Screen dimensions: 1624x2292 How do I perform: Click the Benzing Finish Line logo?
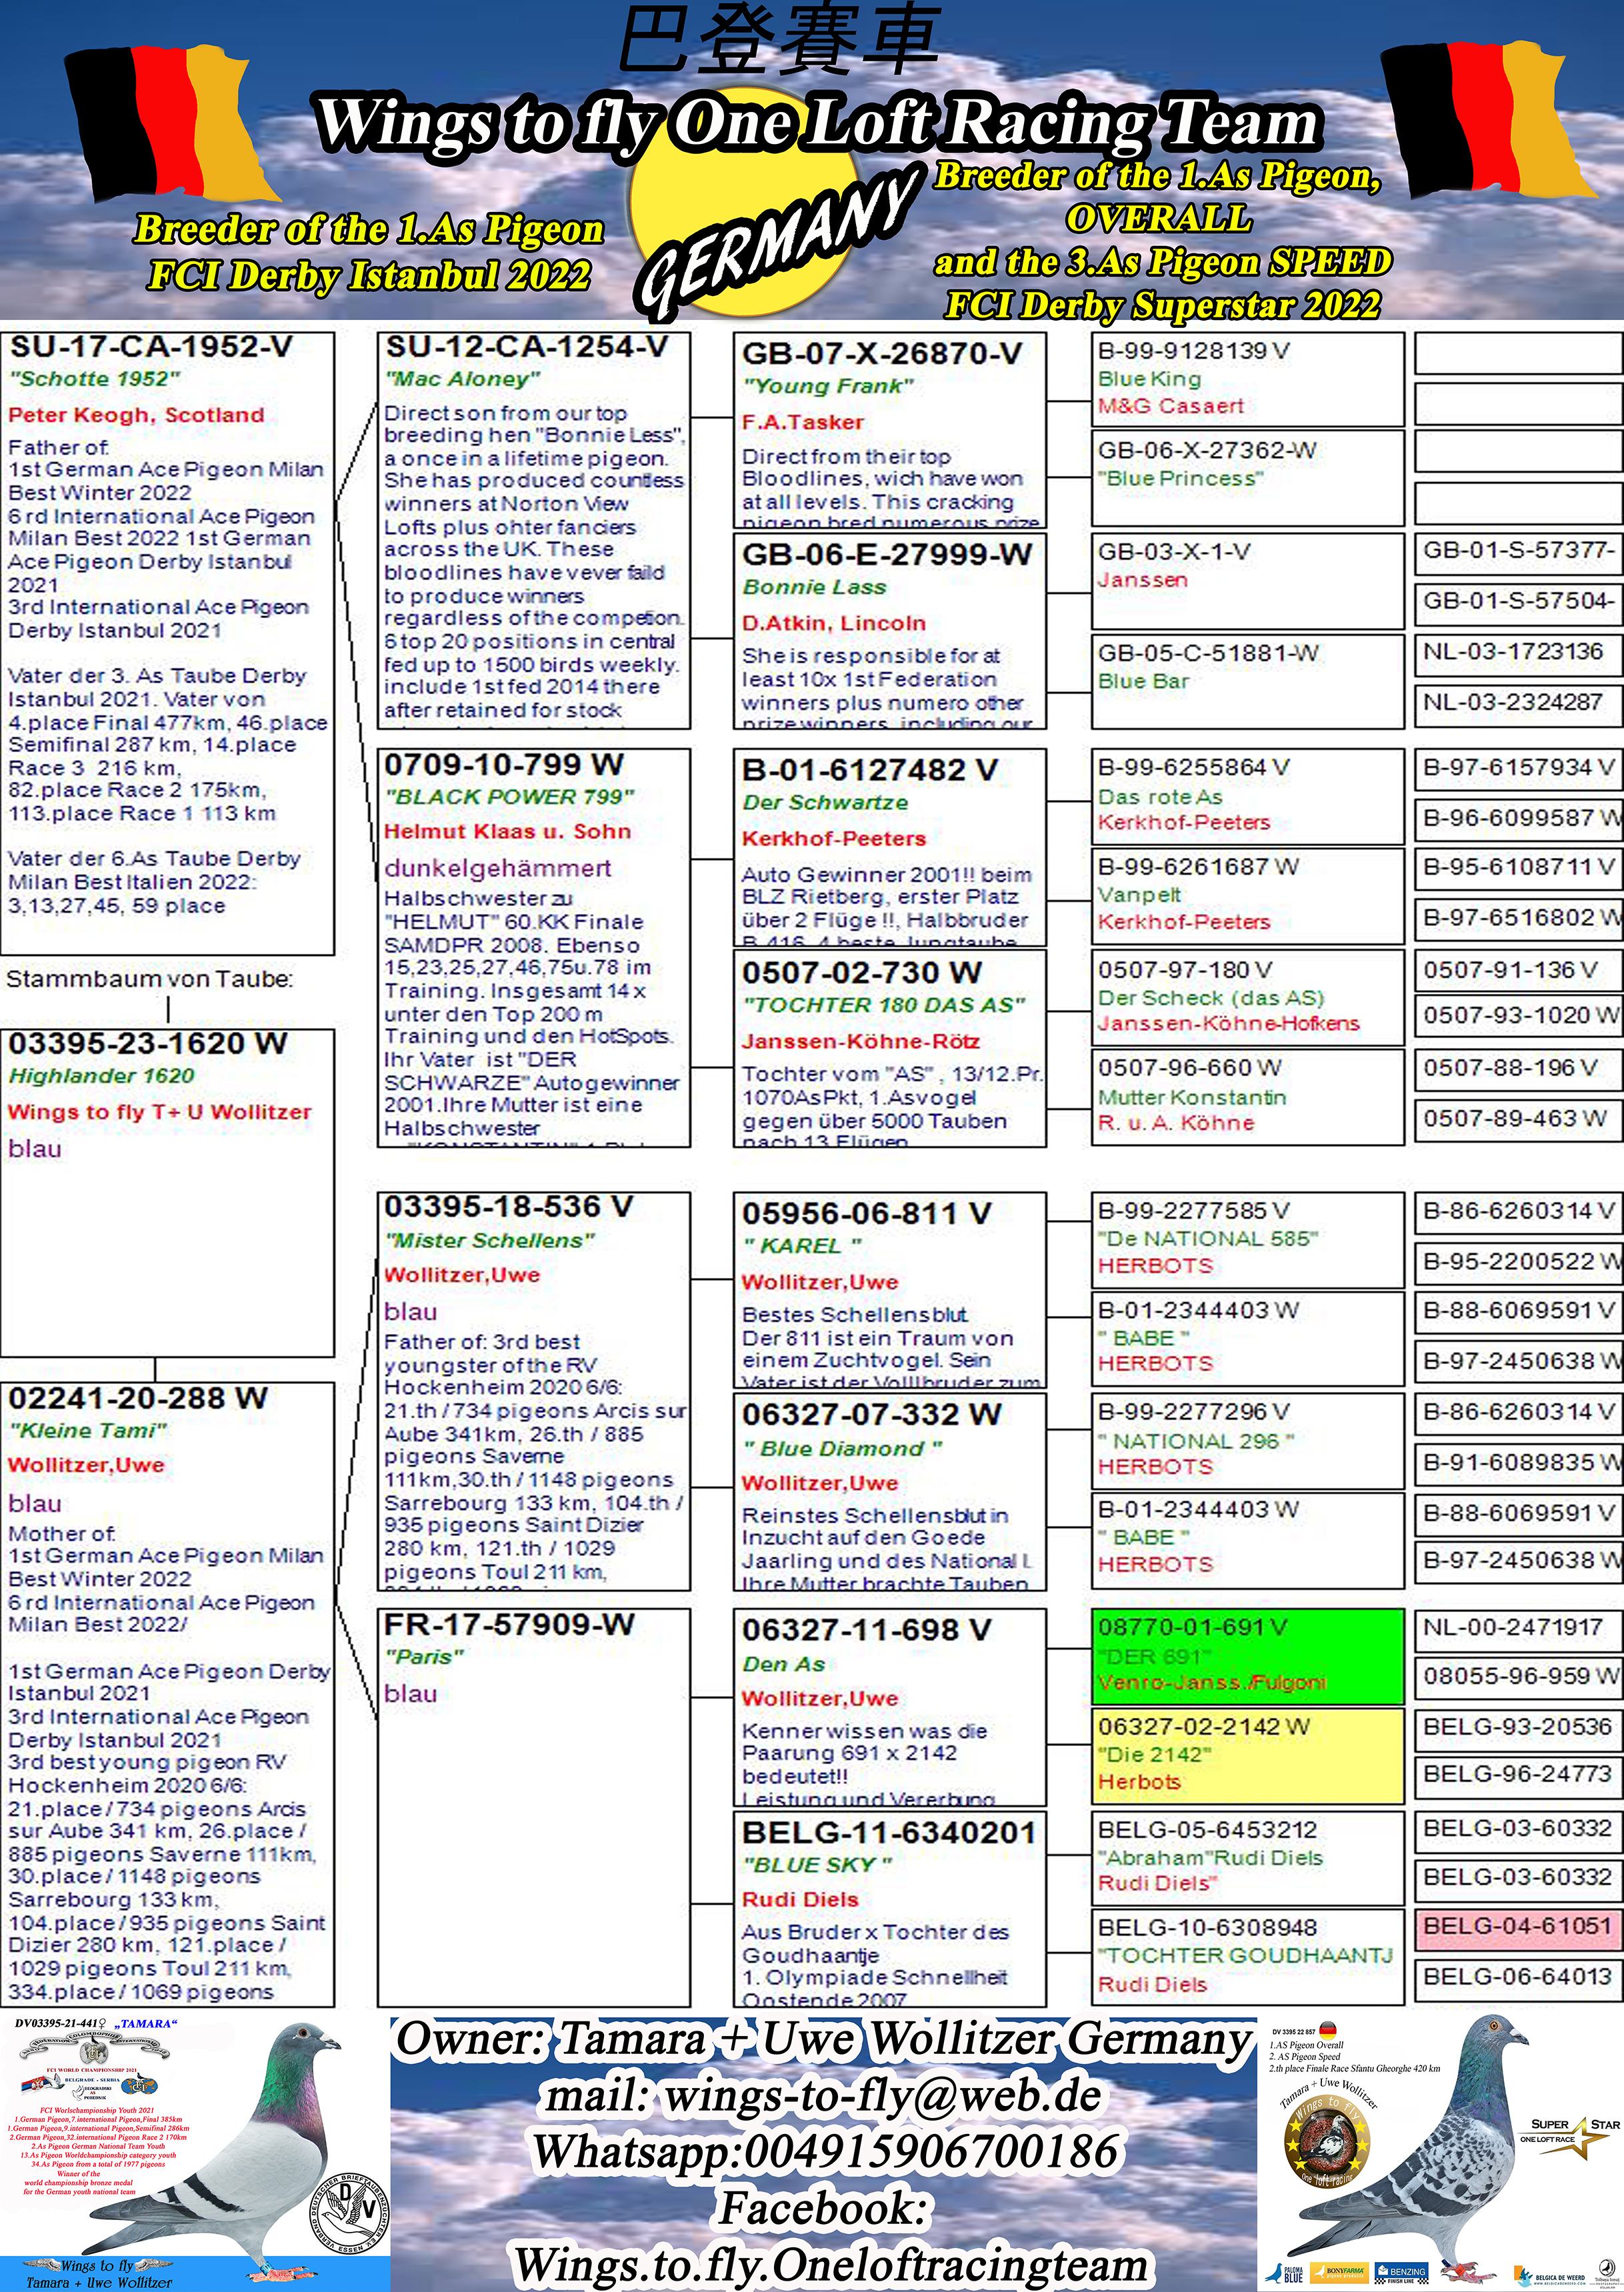pos(1403,2273)
